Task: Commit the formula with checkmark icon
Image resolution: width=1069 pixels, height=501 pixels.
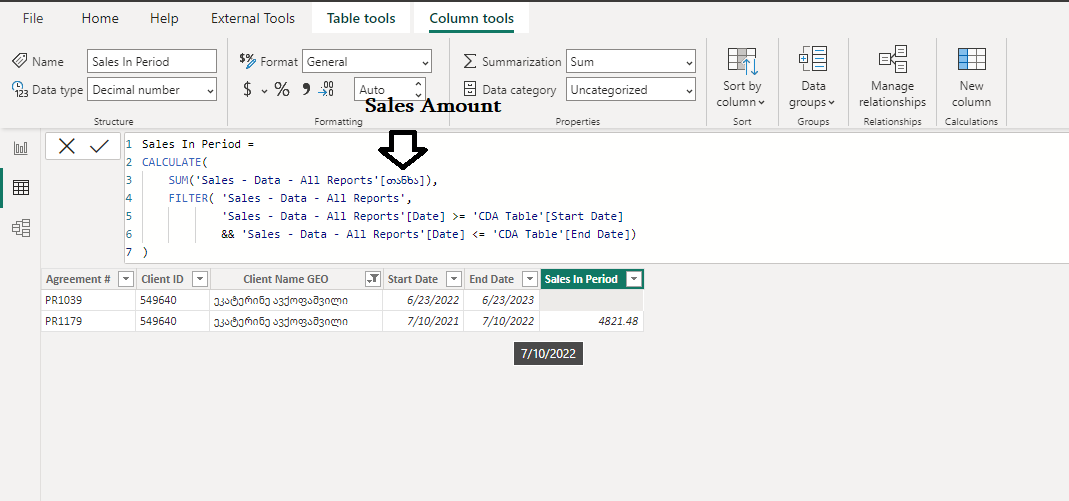Action: coord(100,146)
